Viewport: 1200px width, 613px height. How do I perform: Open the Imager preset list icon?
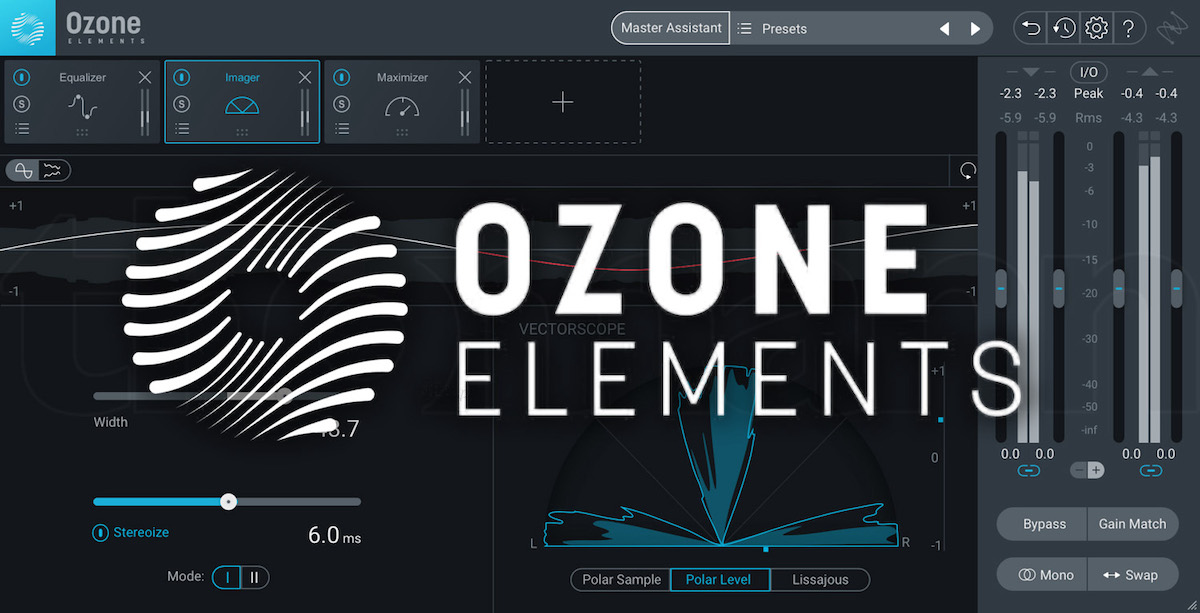tap(182, 128)
